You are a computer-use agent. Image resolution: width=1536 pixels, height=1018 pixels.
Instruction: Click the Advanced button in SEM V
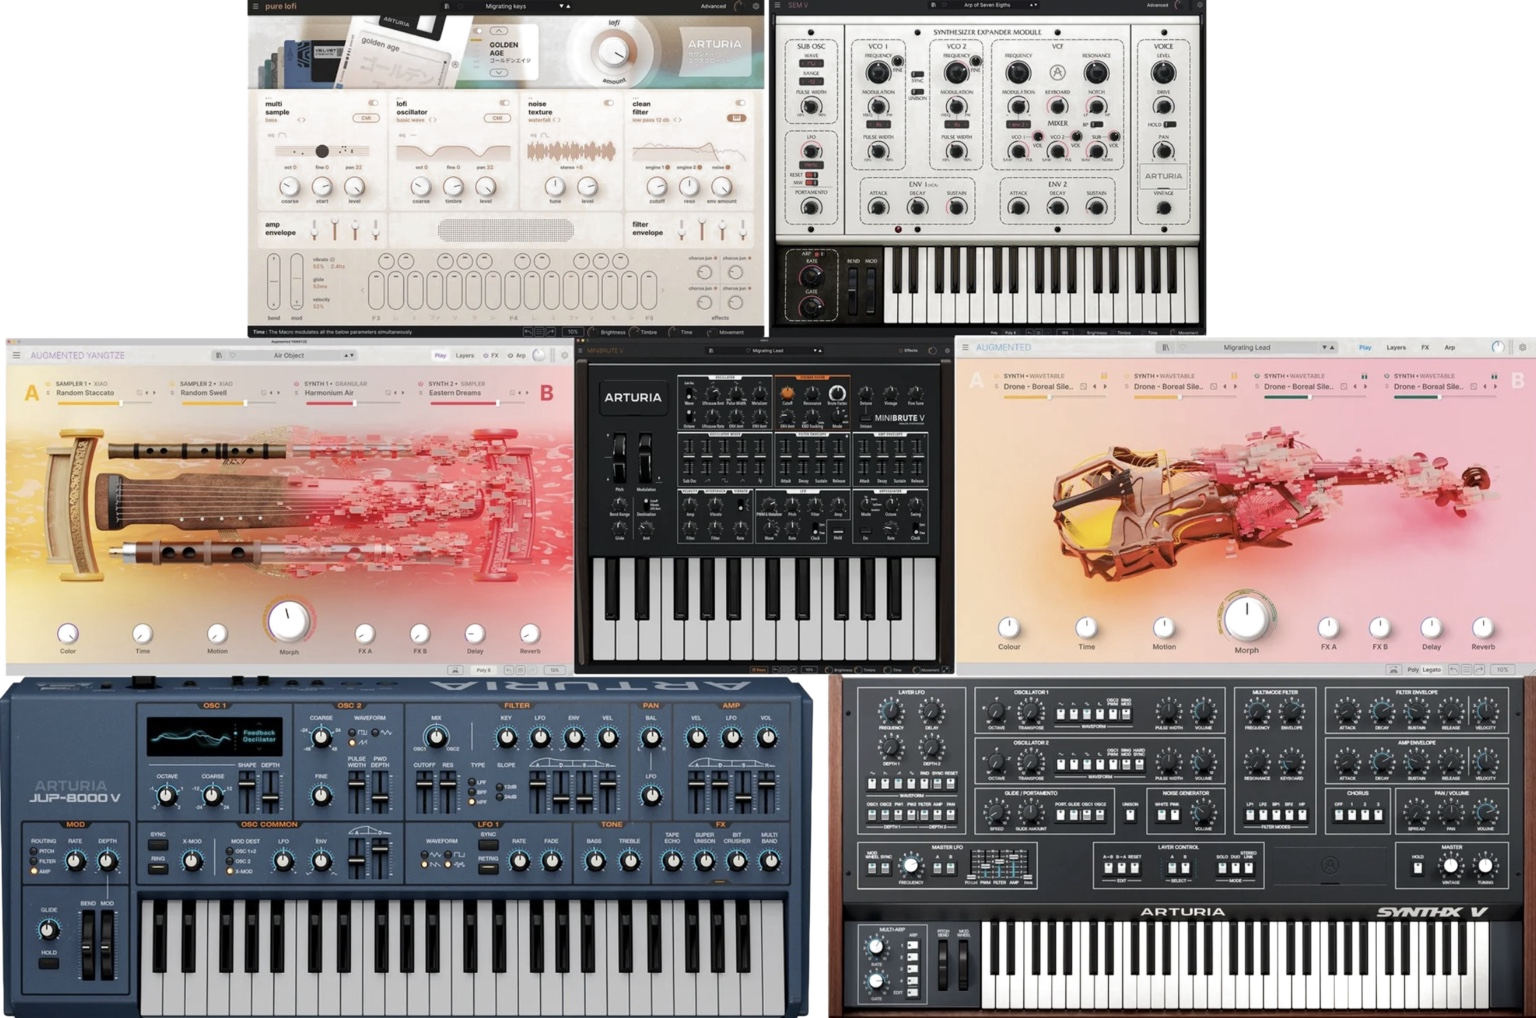[x=1157, y=5]
